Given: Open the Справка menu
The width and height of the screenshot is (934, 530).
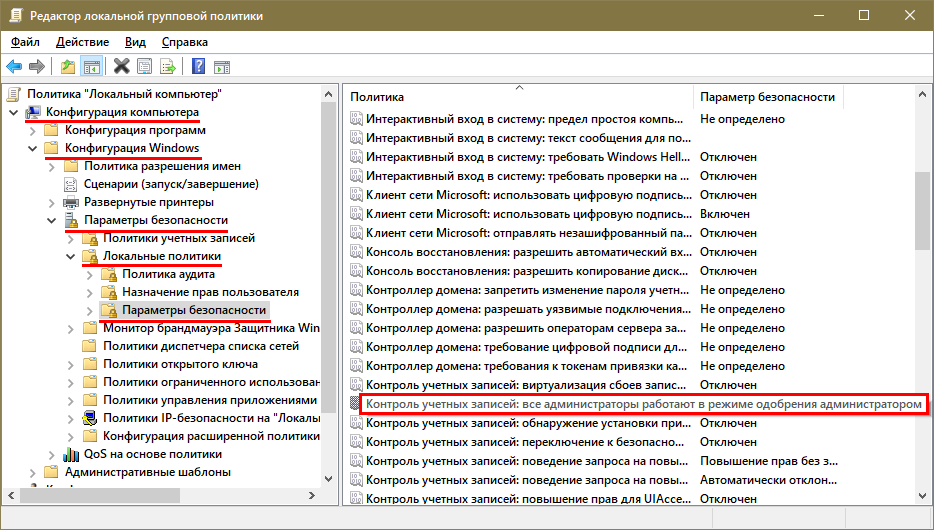Looking at the screenshot, I should click(184, 42).
